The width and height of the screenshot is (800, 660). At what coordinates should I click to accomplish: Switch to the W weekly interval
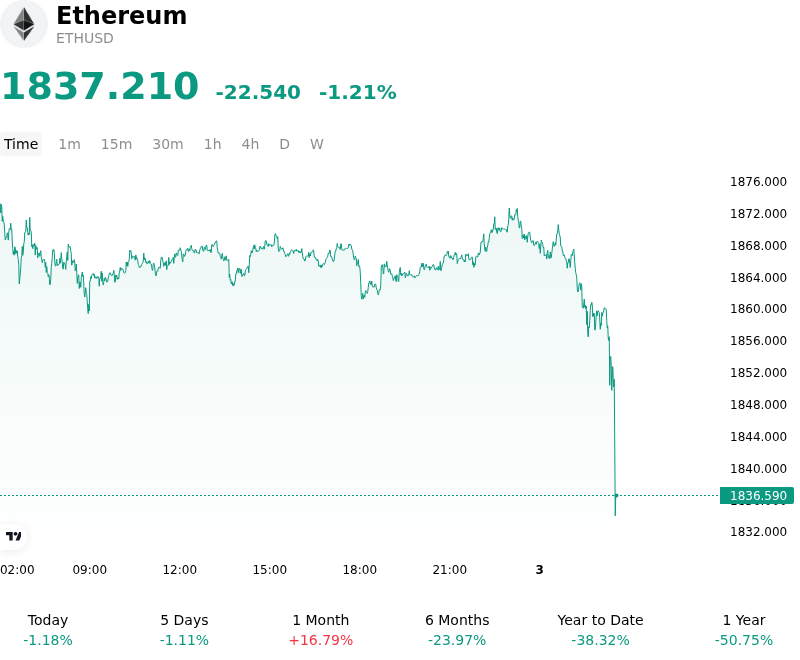click(317, 144)
